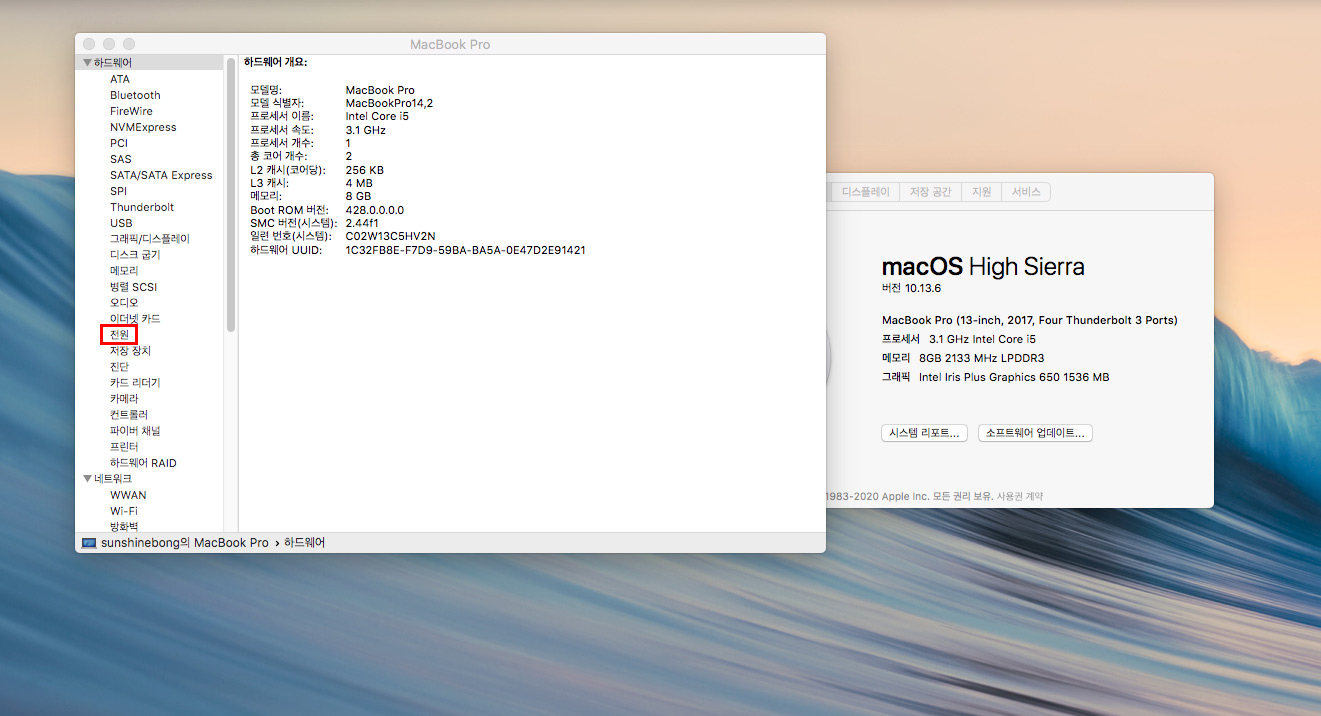Click the MacBook Pro computer icon in path bar

pos(89,543)
